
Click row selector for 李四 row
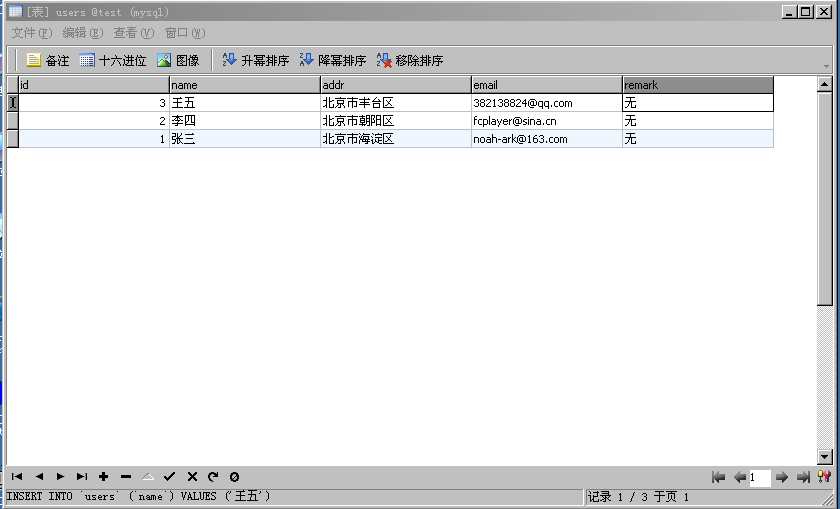pyautogui.click(x=12, y=121)
